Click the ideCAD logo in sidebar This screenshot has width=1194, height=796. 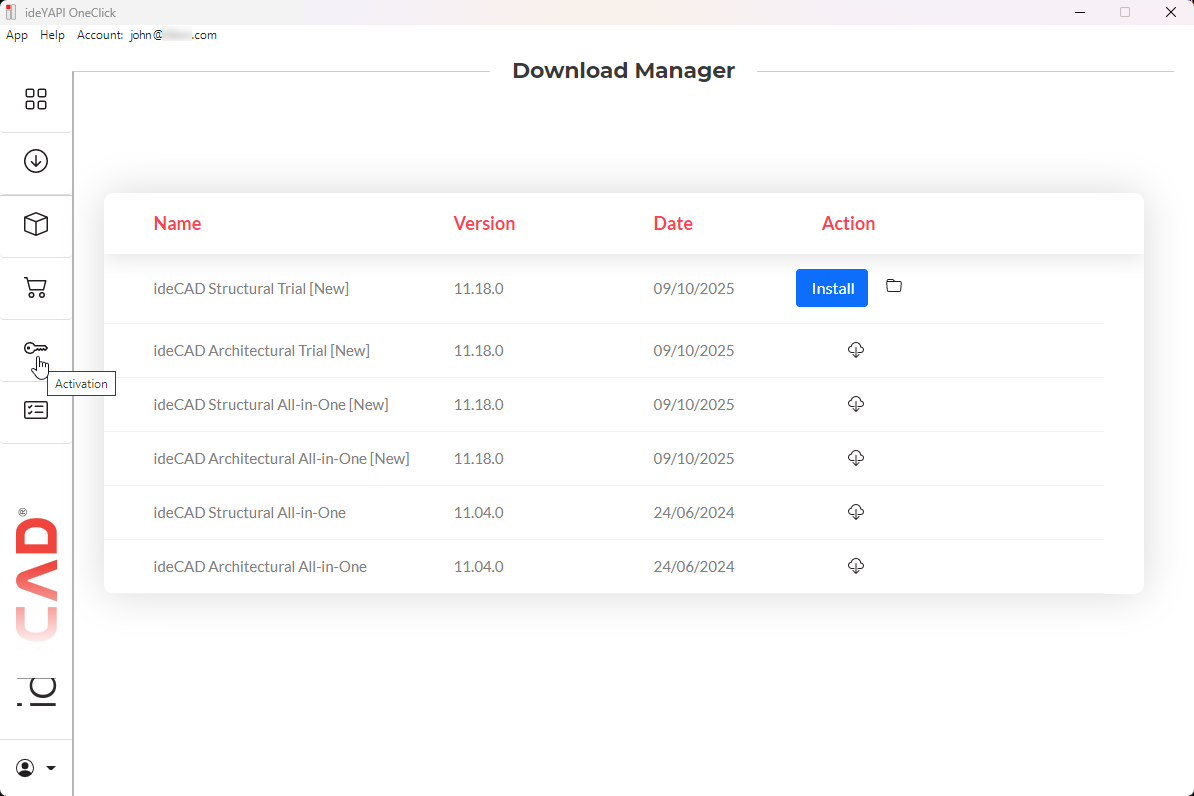point(37,610)
